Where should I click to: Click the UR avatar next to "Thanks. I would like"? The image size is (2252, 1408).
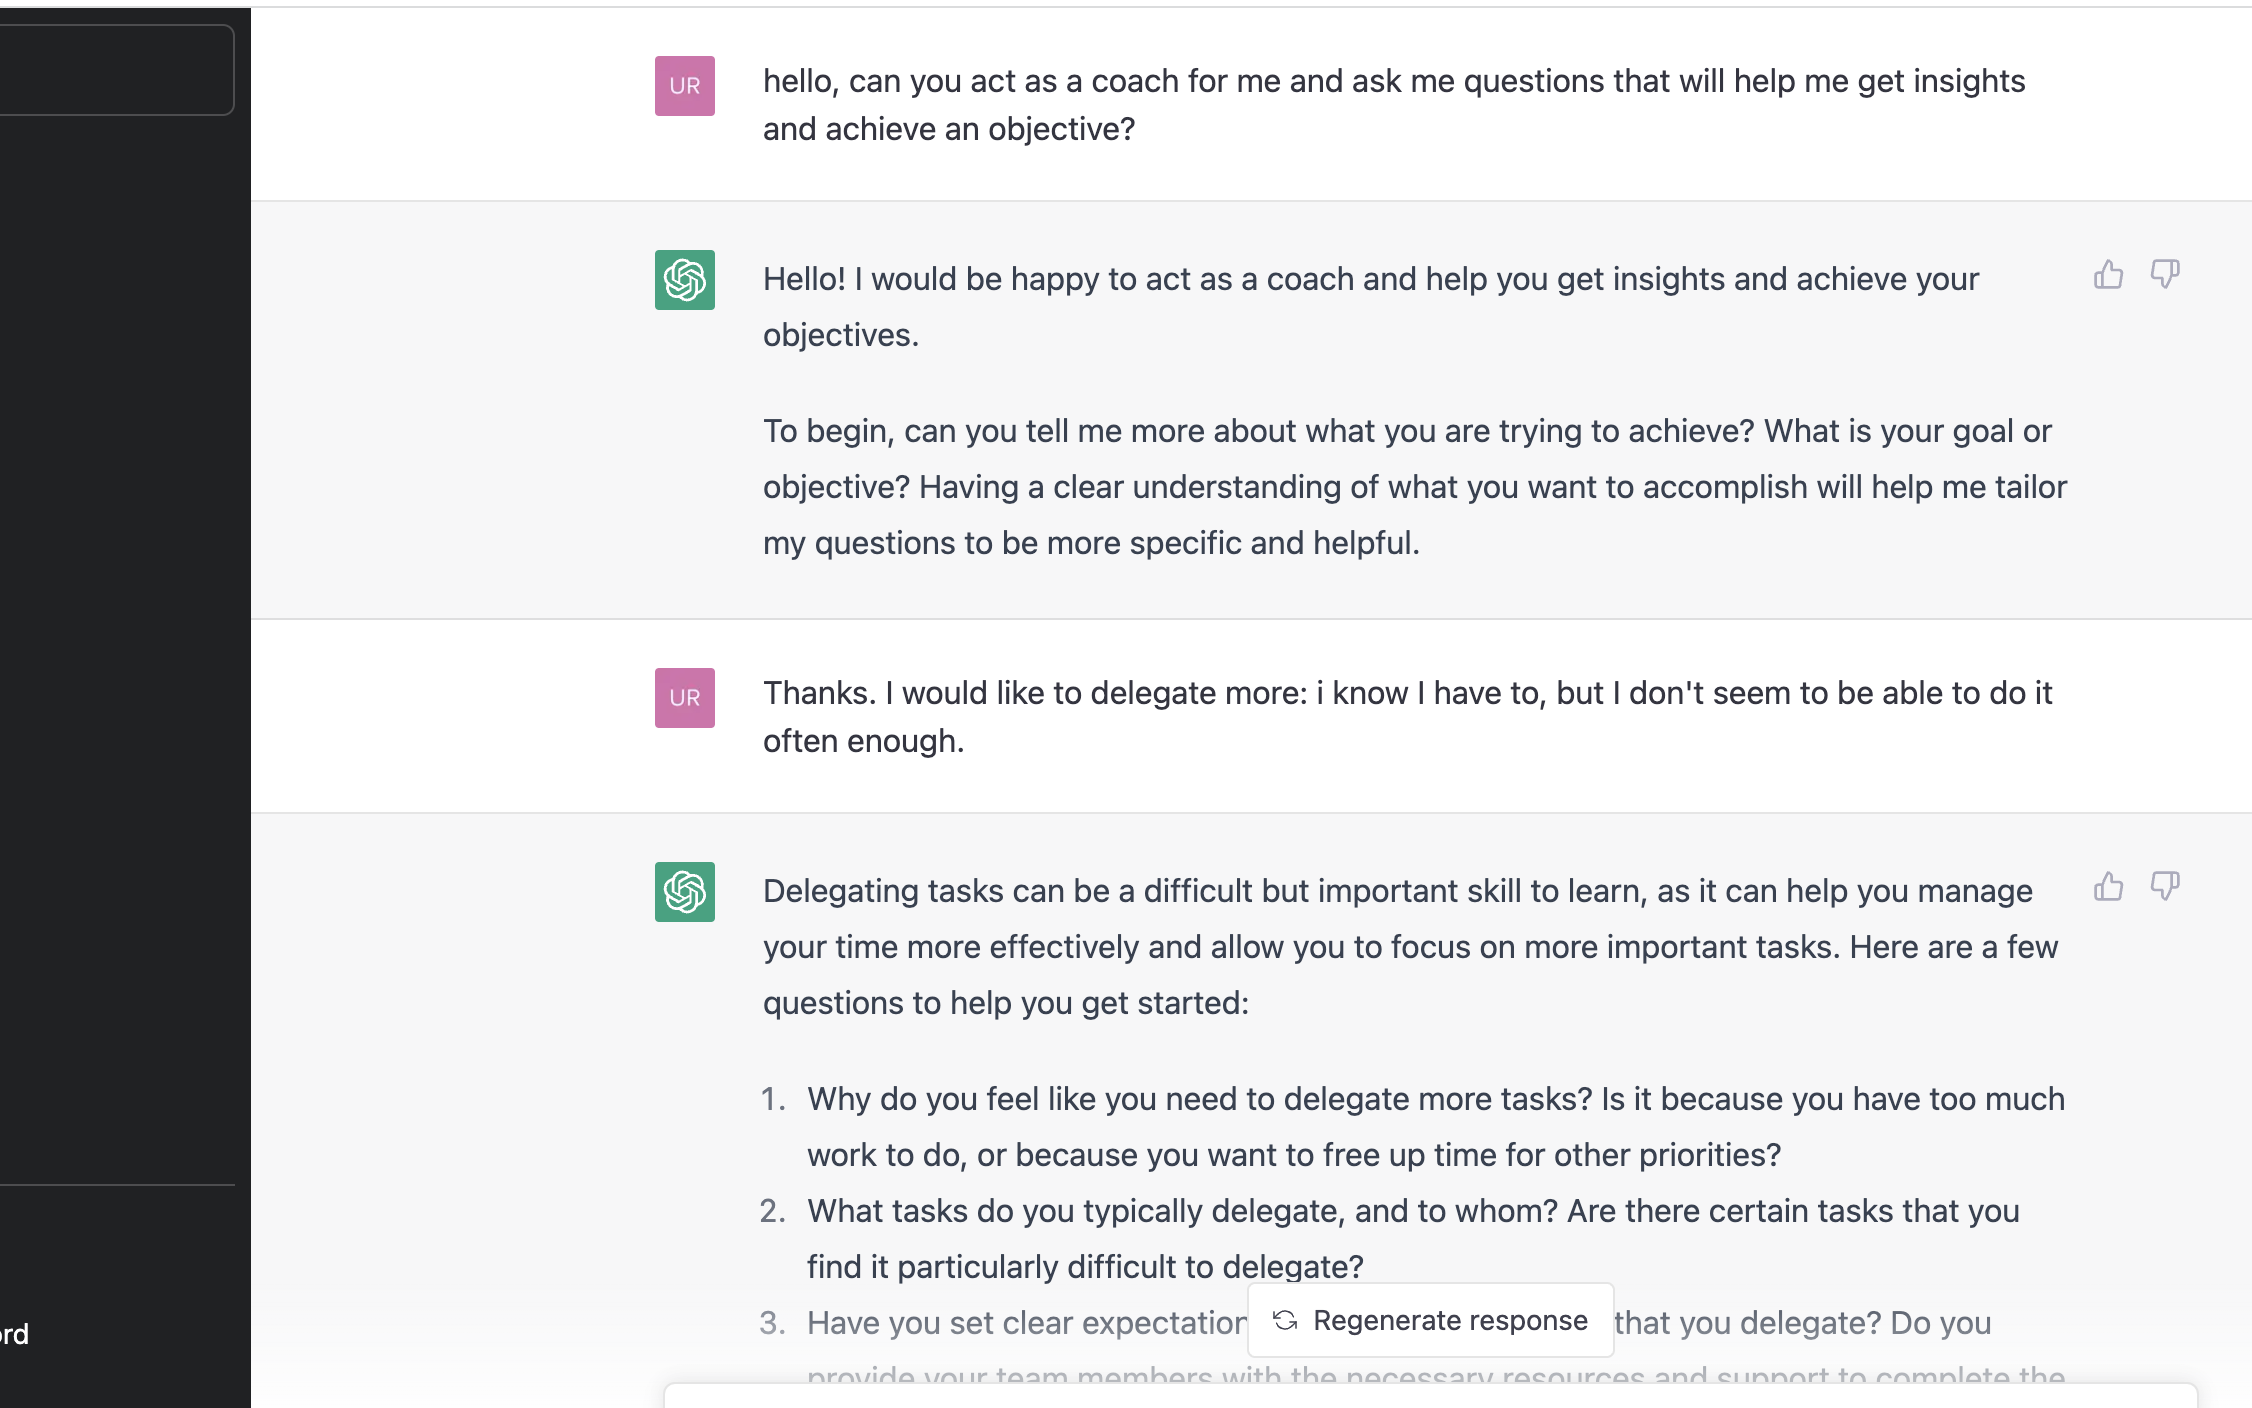685,698
